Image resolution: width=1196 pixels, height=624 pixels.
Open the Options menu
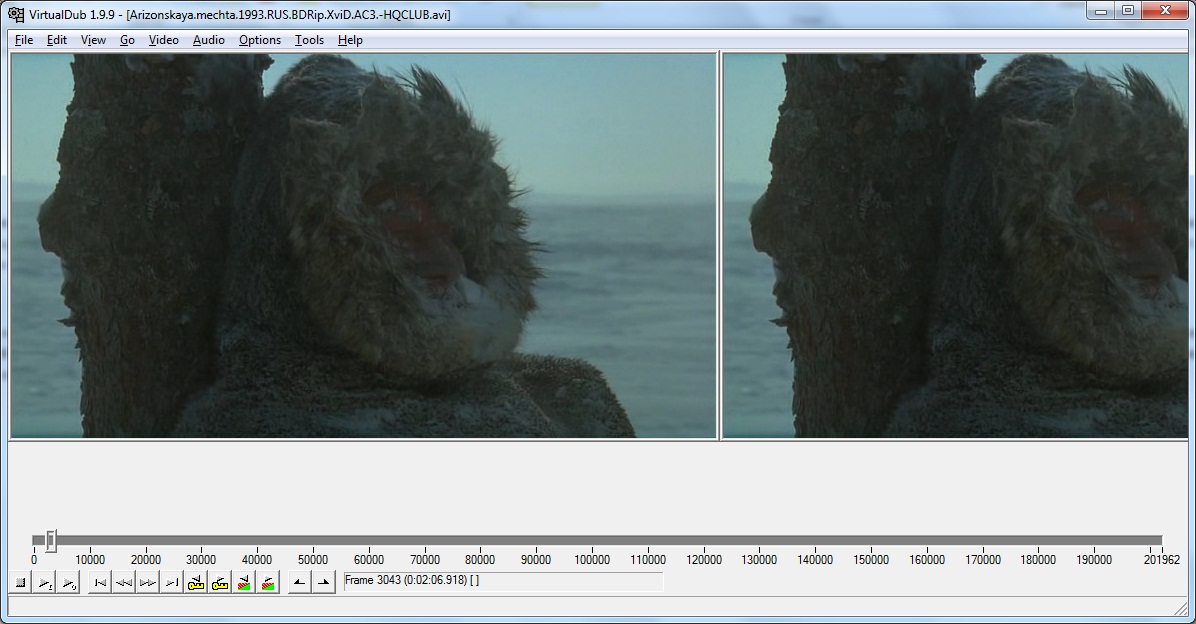point(259,40)
